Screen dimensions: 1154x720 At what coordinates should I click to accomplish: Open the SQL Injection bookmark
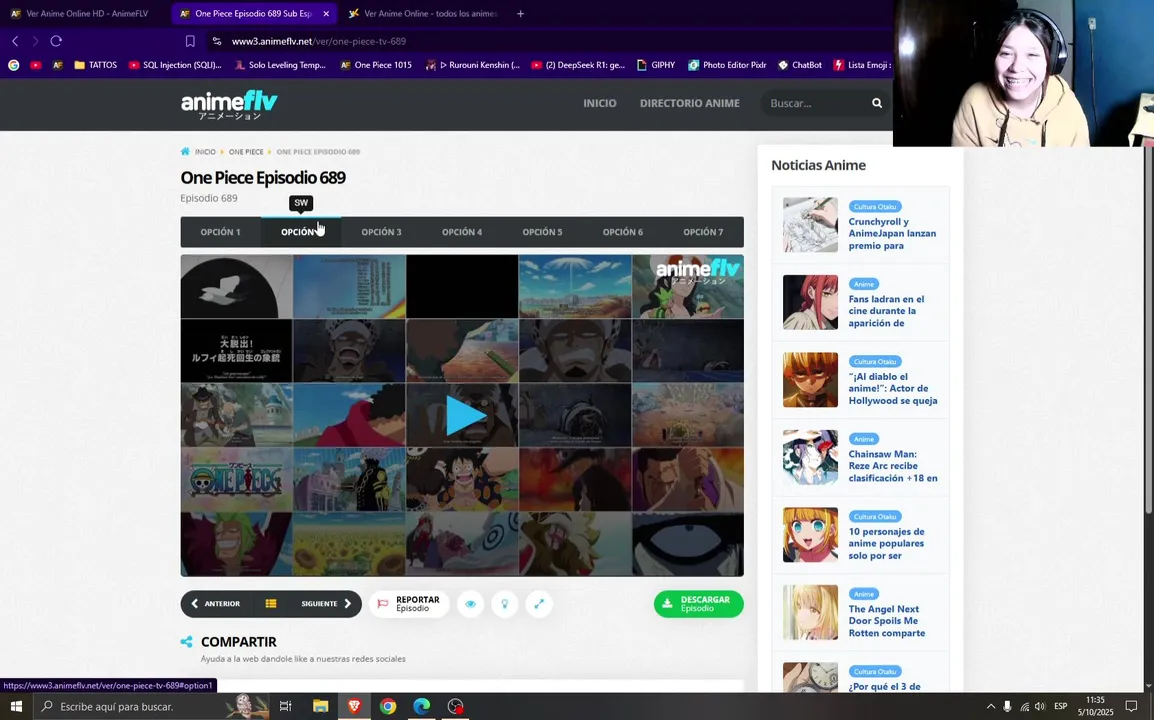click(x=175, y=65)
